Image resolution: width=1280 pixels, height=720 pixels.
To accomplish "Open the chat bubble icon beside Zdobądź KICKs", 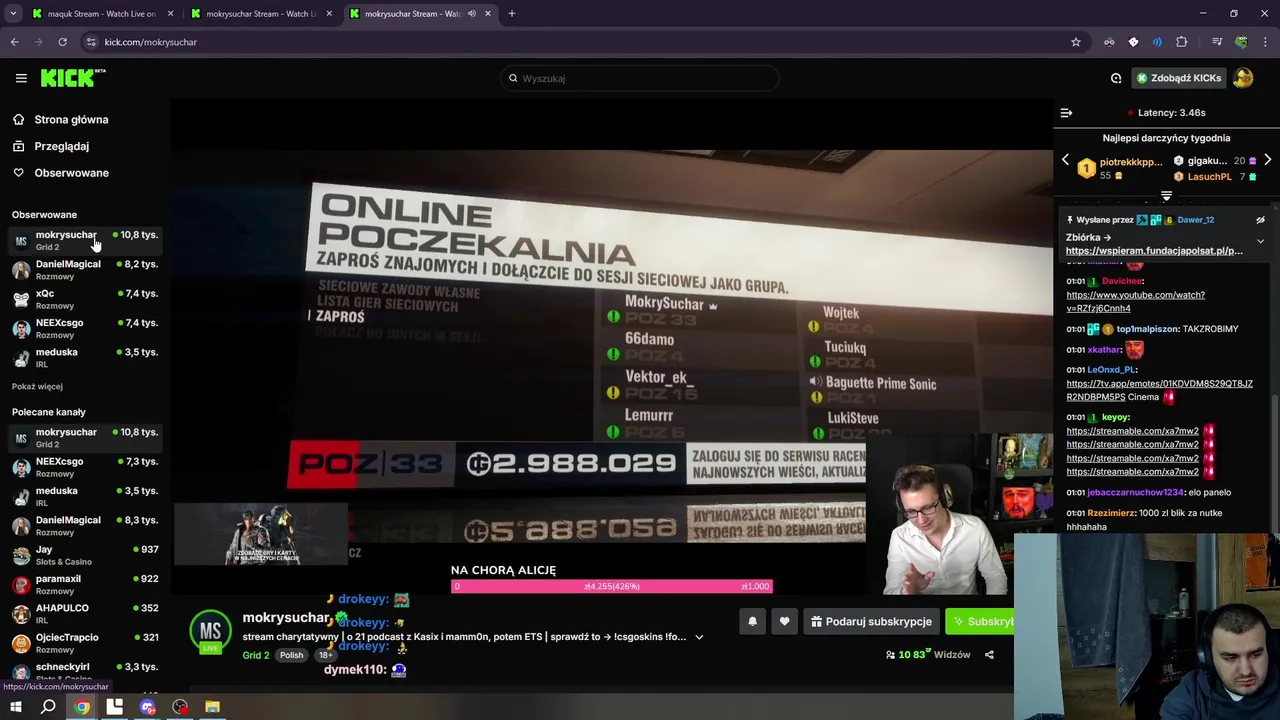I will pyautogui.click(x=1116, y=78).
